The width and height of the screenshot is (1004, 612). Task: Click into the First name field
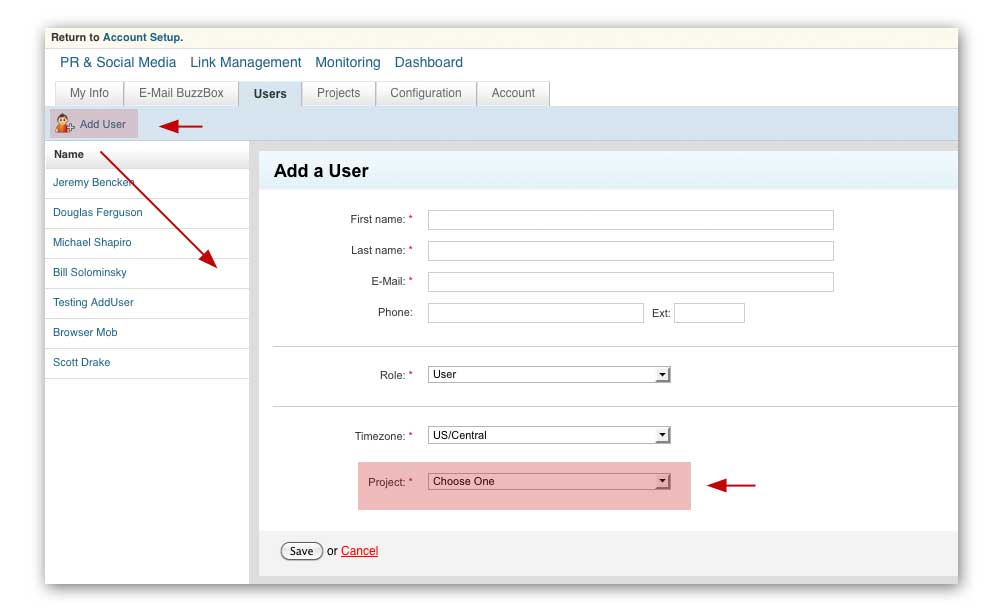[x=631, y=220]
